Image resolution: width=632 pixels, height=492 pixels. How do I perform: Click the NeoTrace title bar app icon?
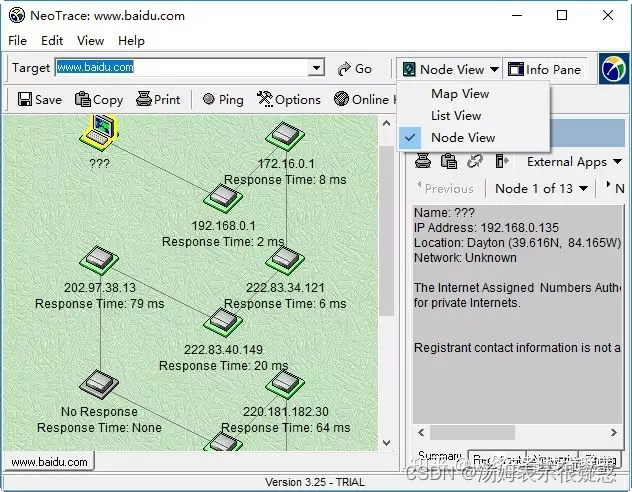[17, 16]
